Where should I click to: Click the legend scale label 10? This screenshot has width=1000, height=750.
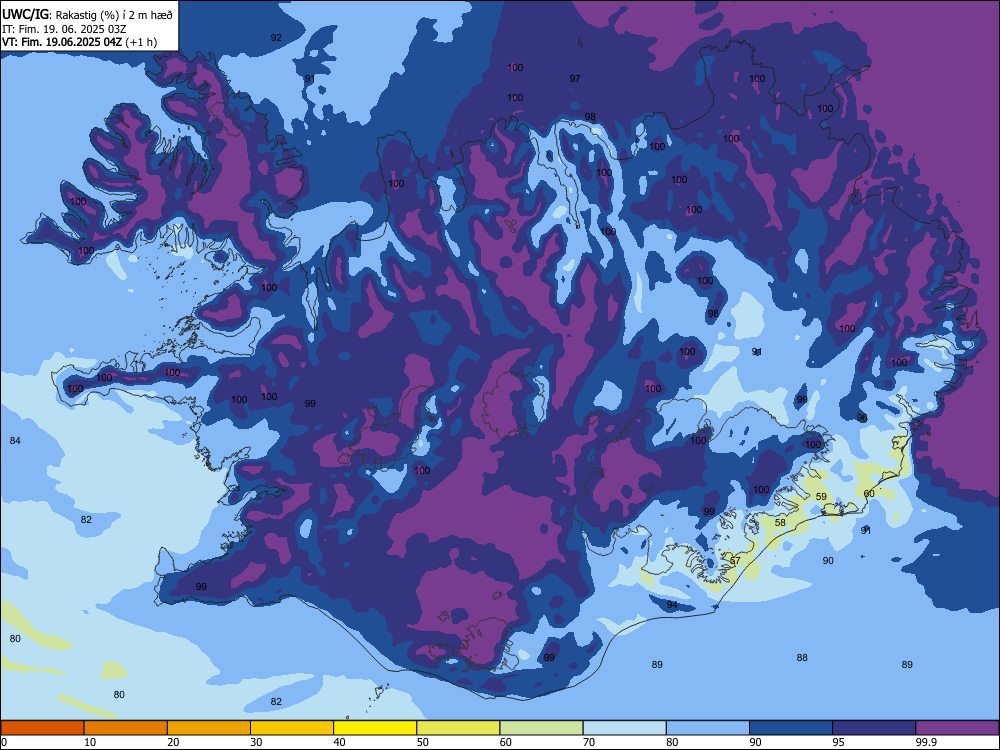[90, 742]
